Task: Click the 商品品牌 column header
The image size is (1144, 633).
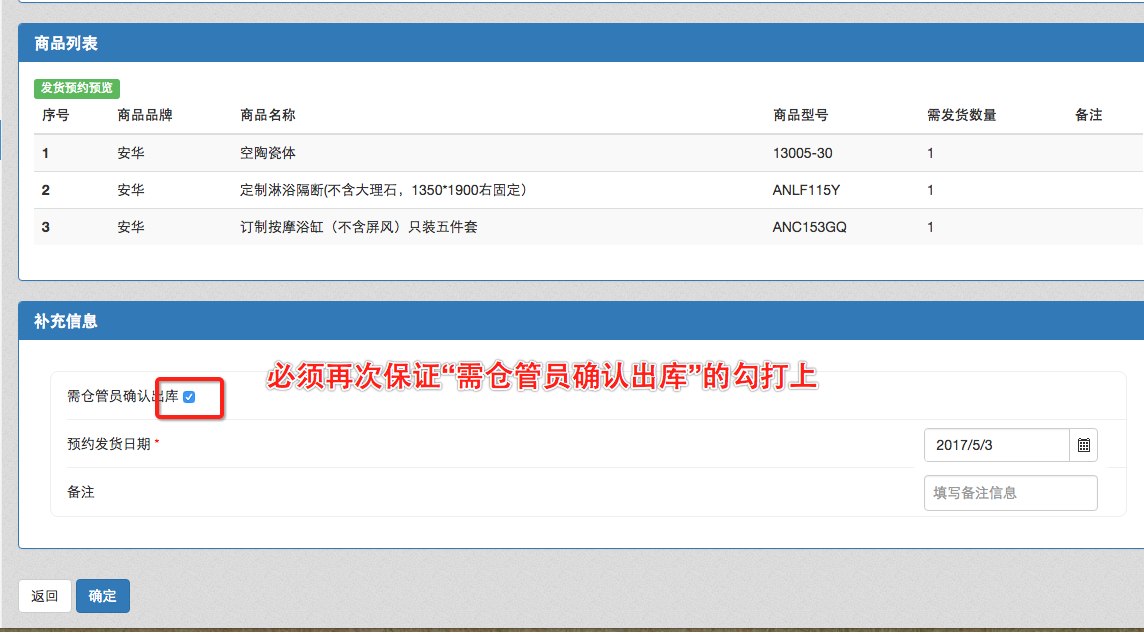Action: [x=144, y=115]
